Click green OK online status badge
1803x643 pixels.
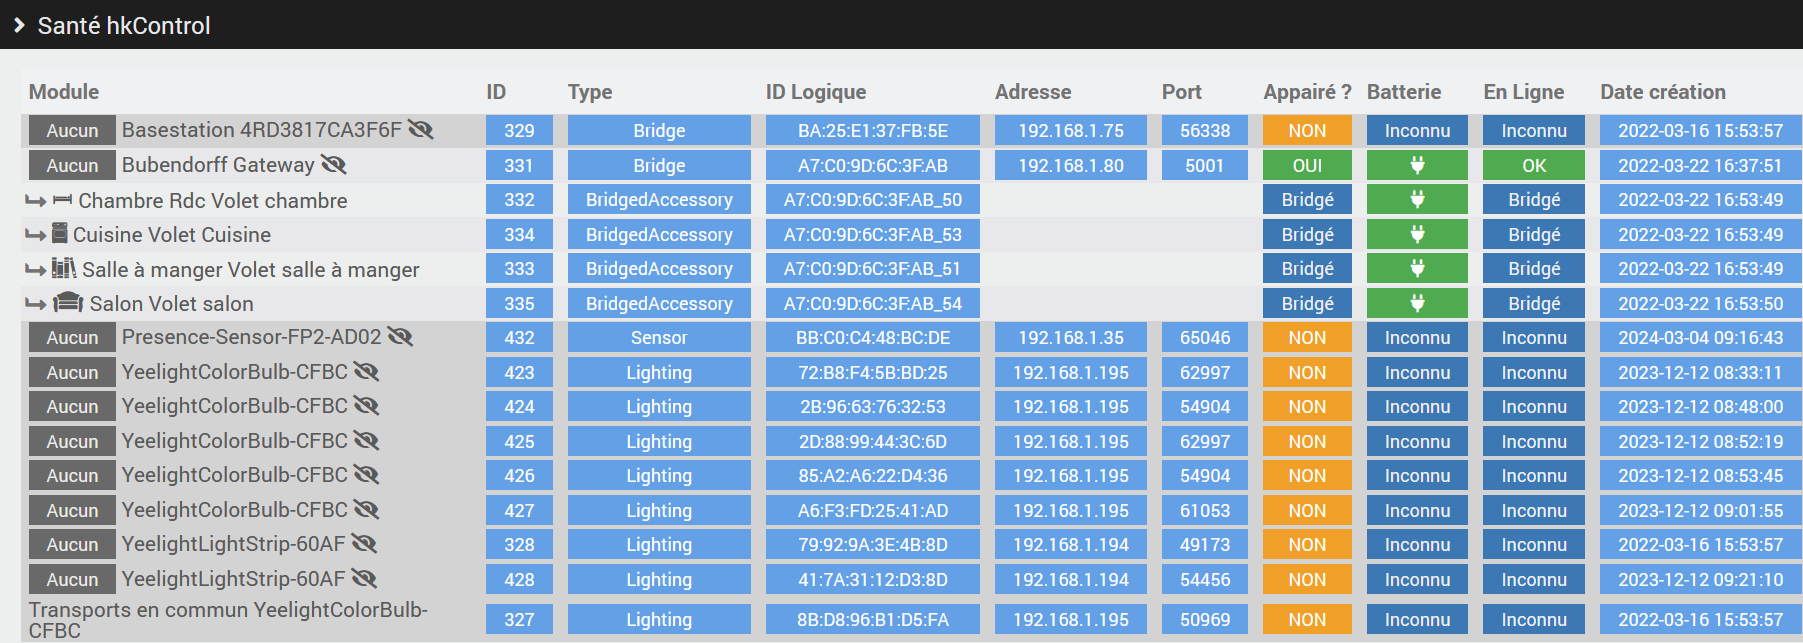[1534, 165]
